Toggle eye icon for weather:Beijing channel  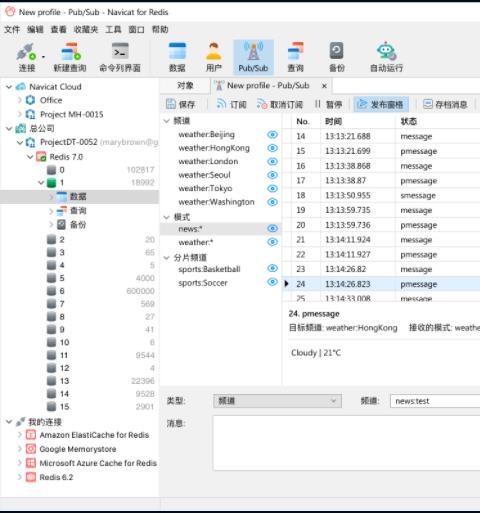pos(272,135)
